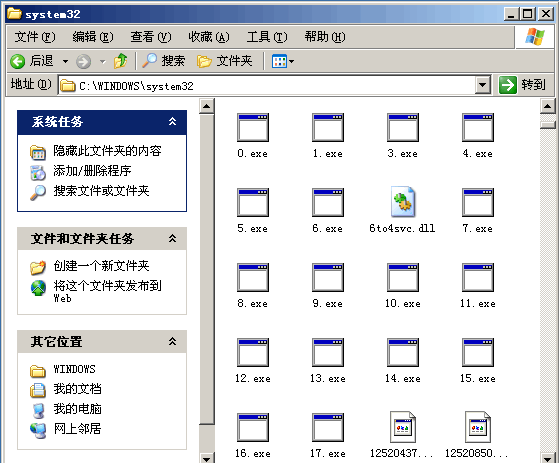The image size is (559, 463).
Task: Click the task pane scrollbar up arrow
Action: click(x=206, y=106)
